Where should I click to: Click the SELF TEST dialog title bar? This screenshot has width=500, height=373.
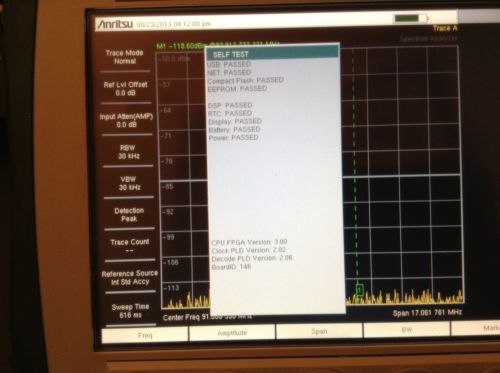point(272,53)
